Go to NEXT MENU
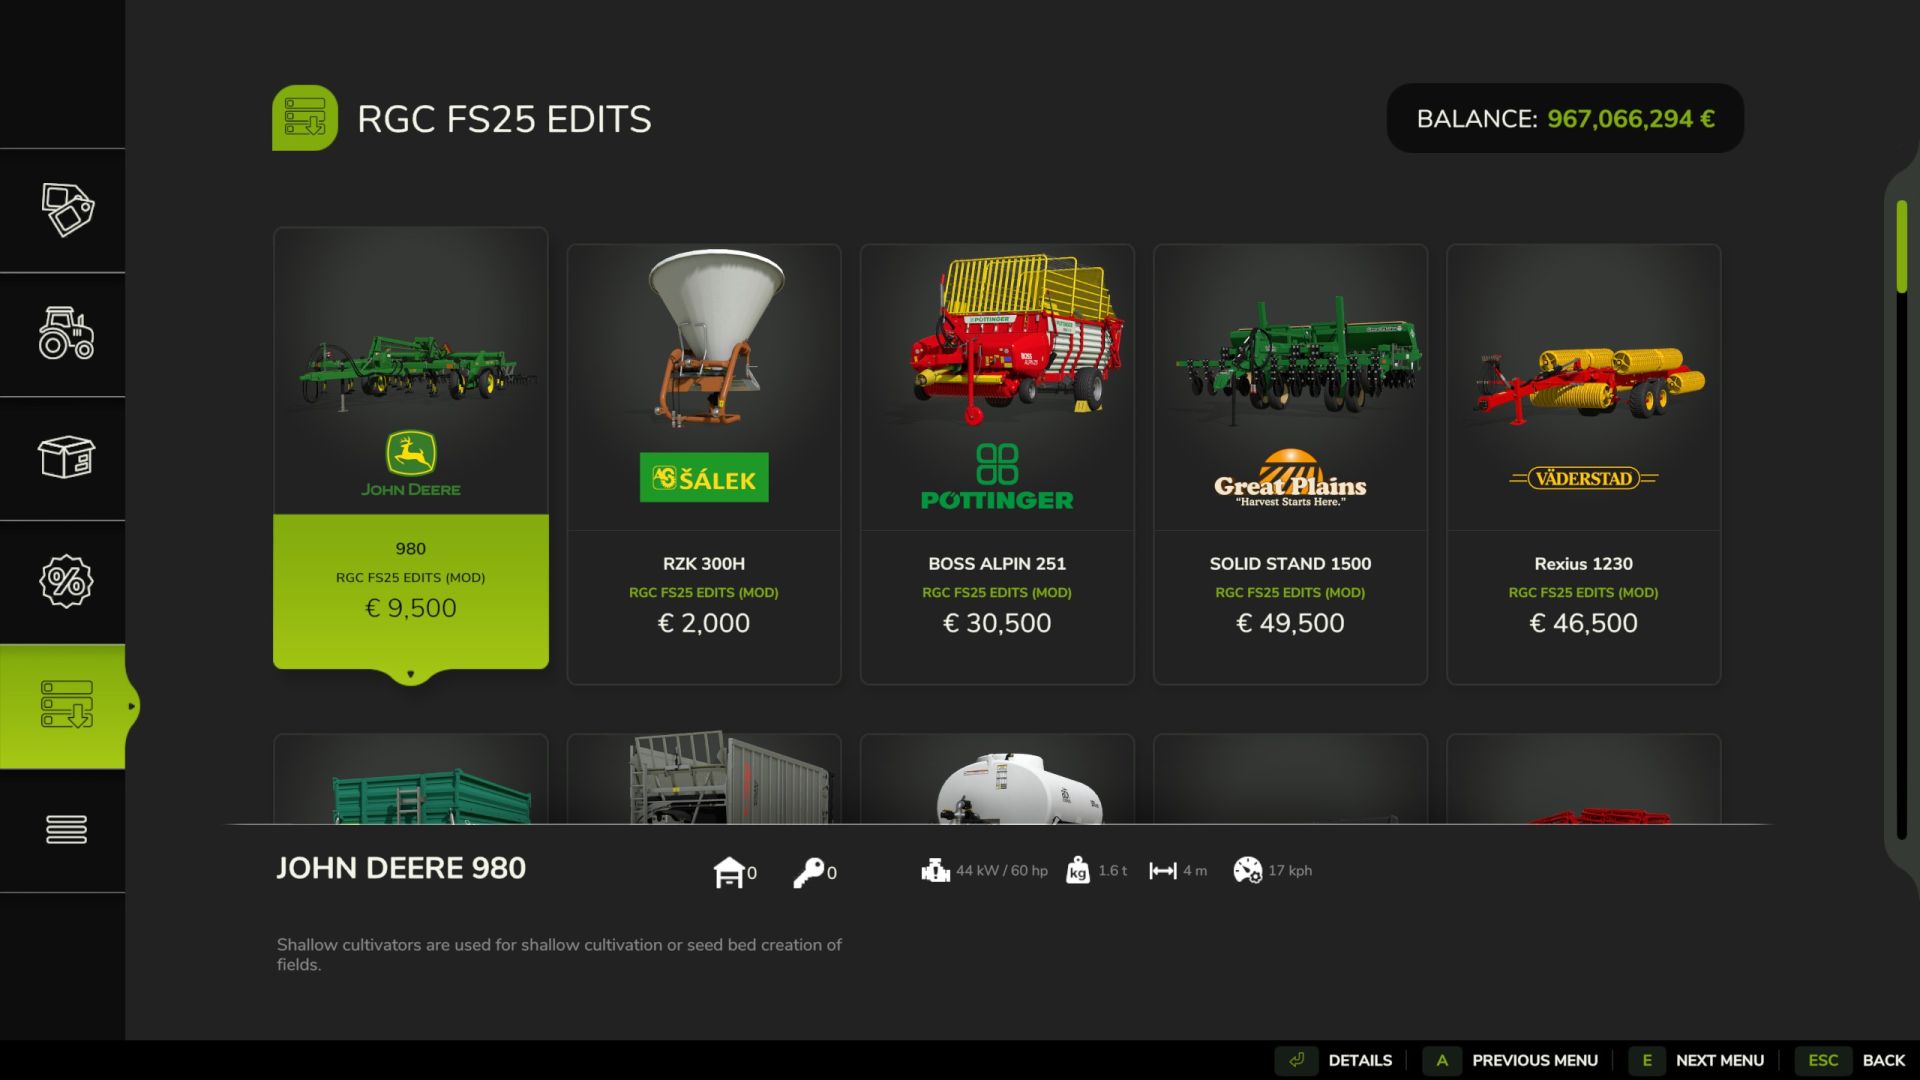This screenshot has width=1920, height=1080. coord(1698,1060)
